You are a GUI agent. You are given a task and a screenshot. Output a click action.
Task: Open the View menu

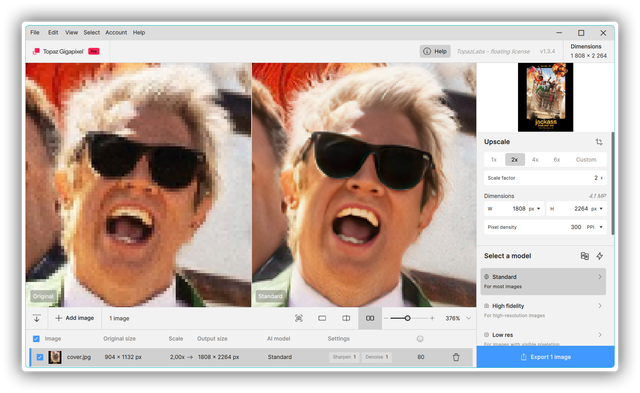71,32
